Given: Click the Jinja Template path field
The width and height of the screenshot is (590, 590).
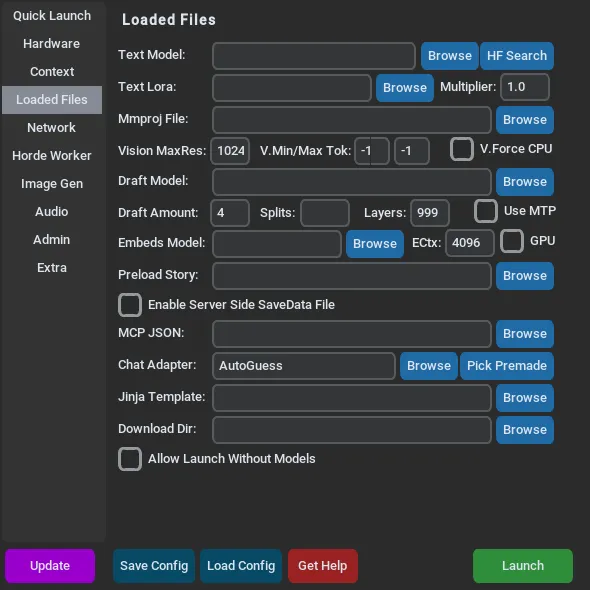Looking at the screenshot, I should (352, 398).
